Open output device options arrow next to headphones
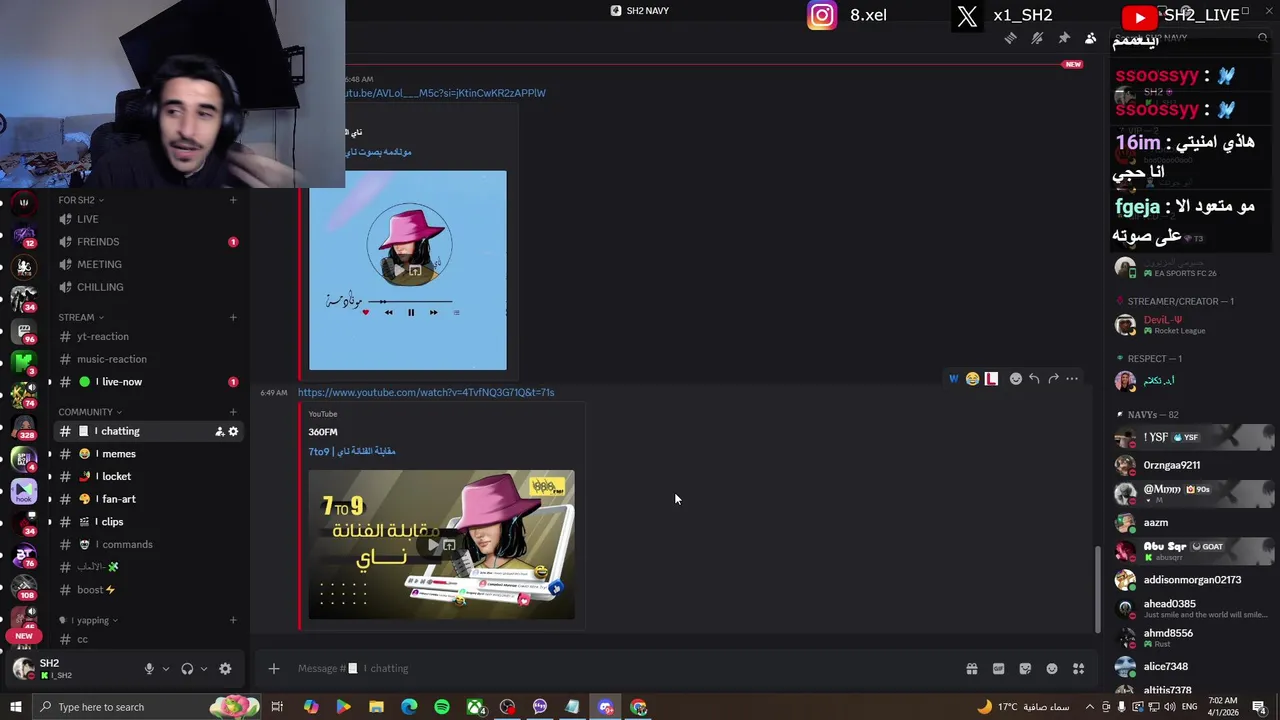This screenshot has height=720, width=1280. pos(204,669)
